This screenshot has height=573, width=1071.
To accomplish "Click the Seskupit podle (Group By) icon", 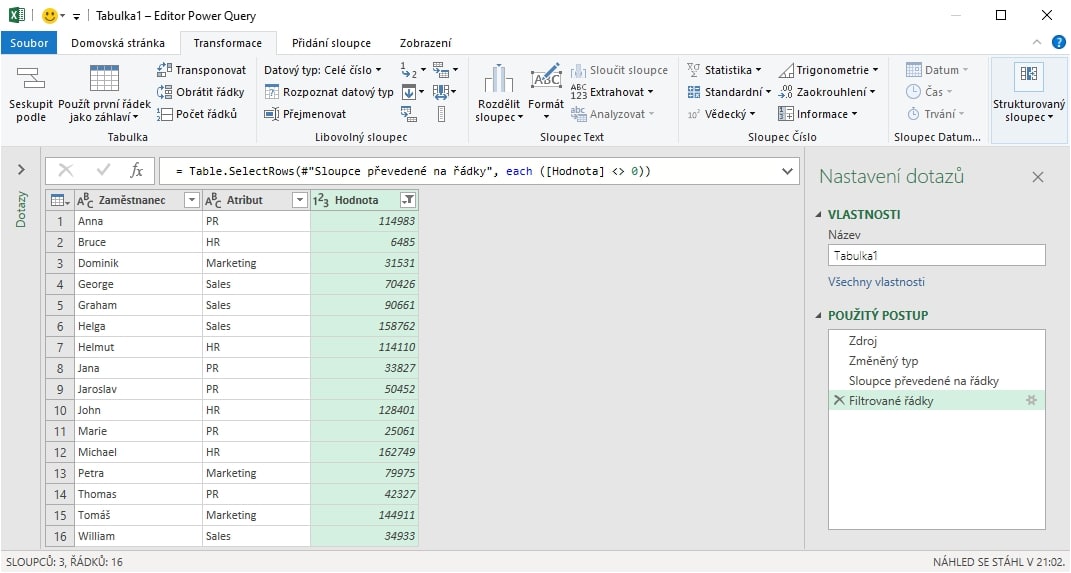I will (30, 78).
